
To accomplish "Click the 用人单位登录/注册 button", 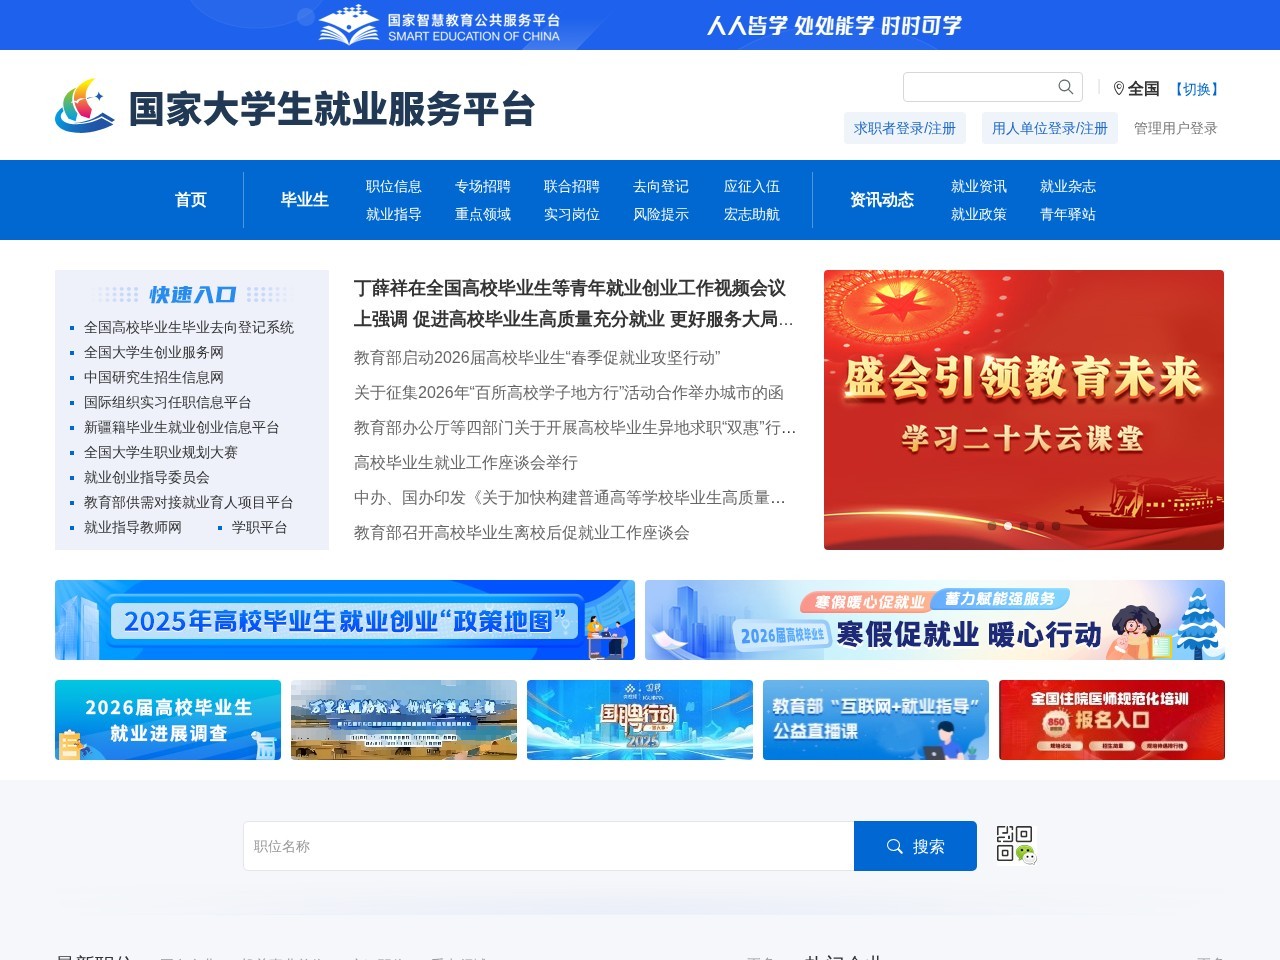I will point(1049,128).
